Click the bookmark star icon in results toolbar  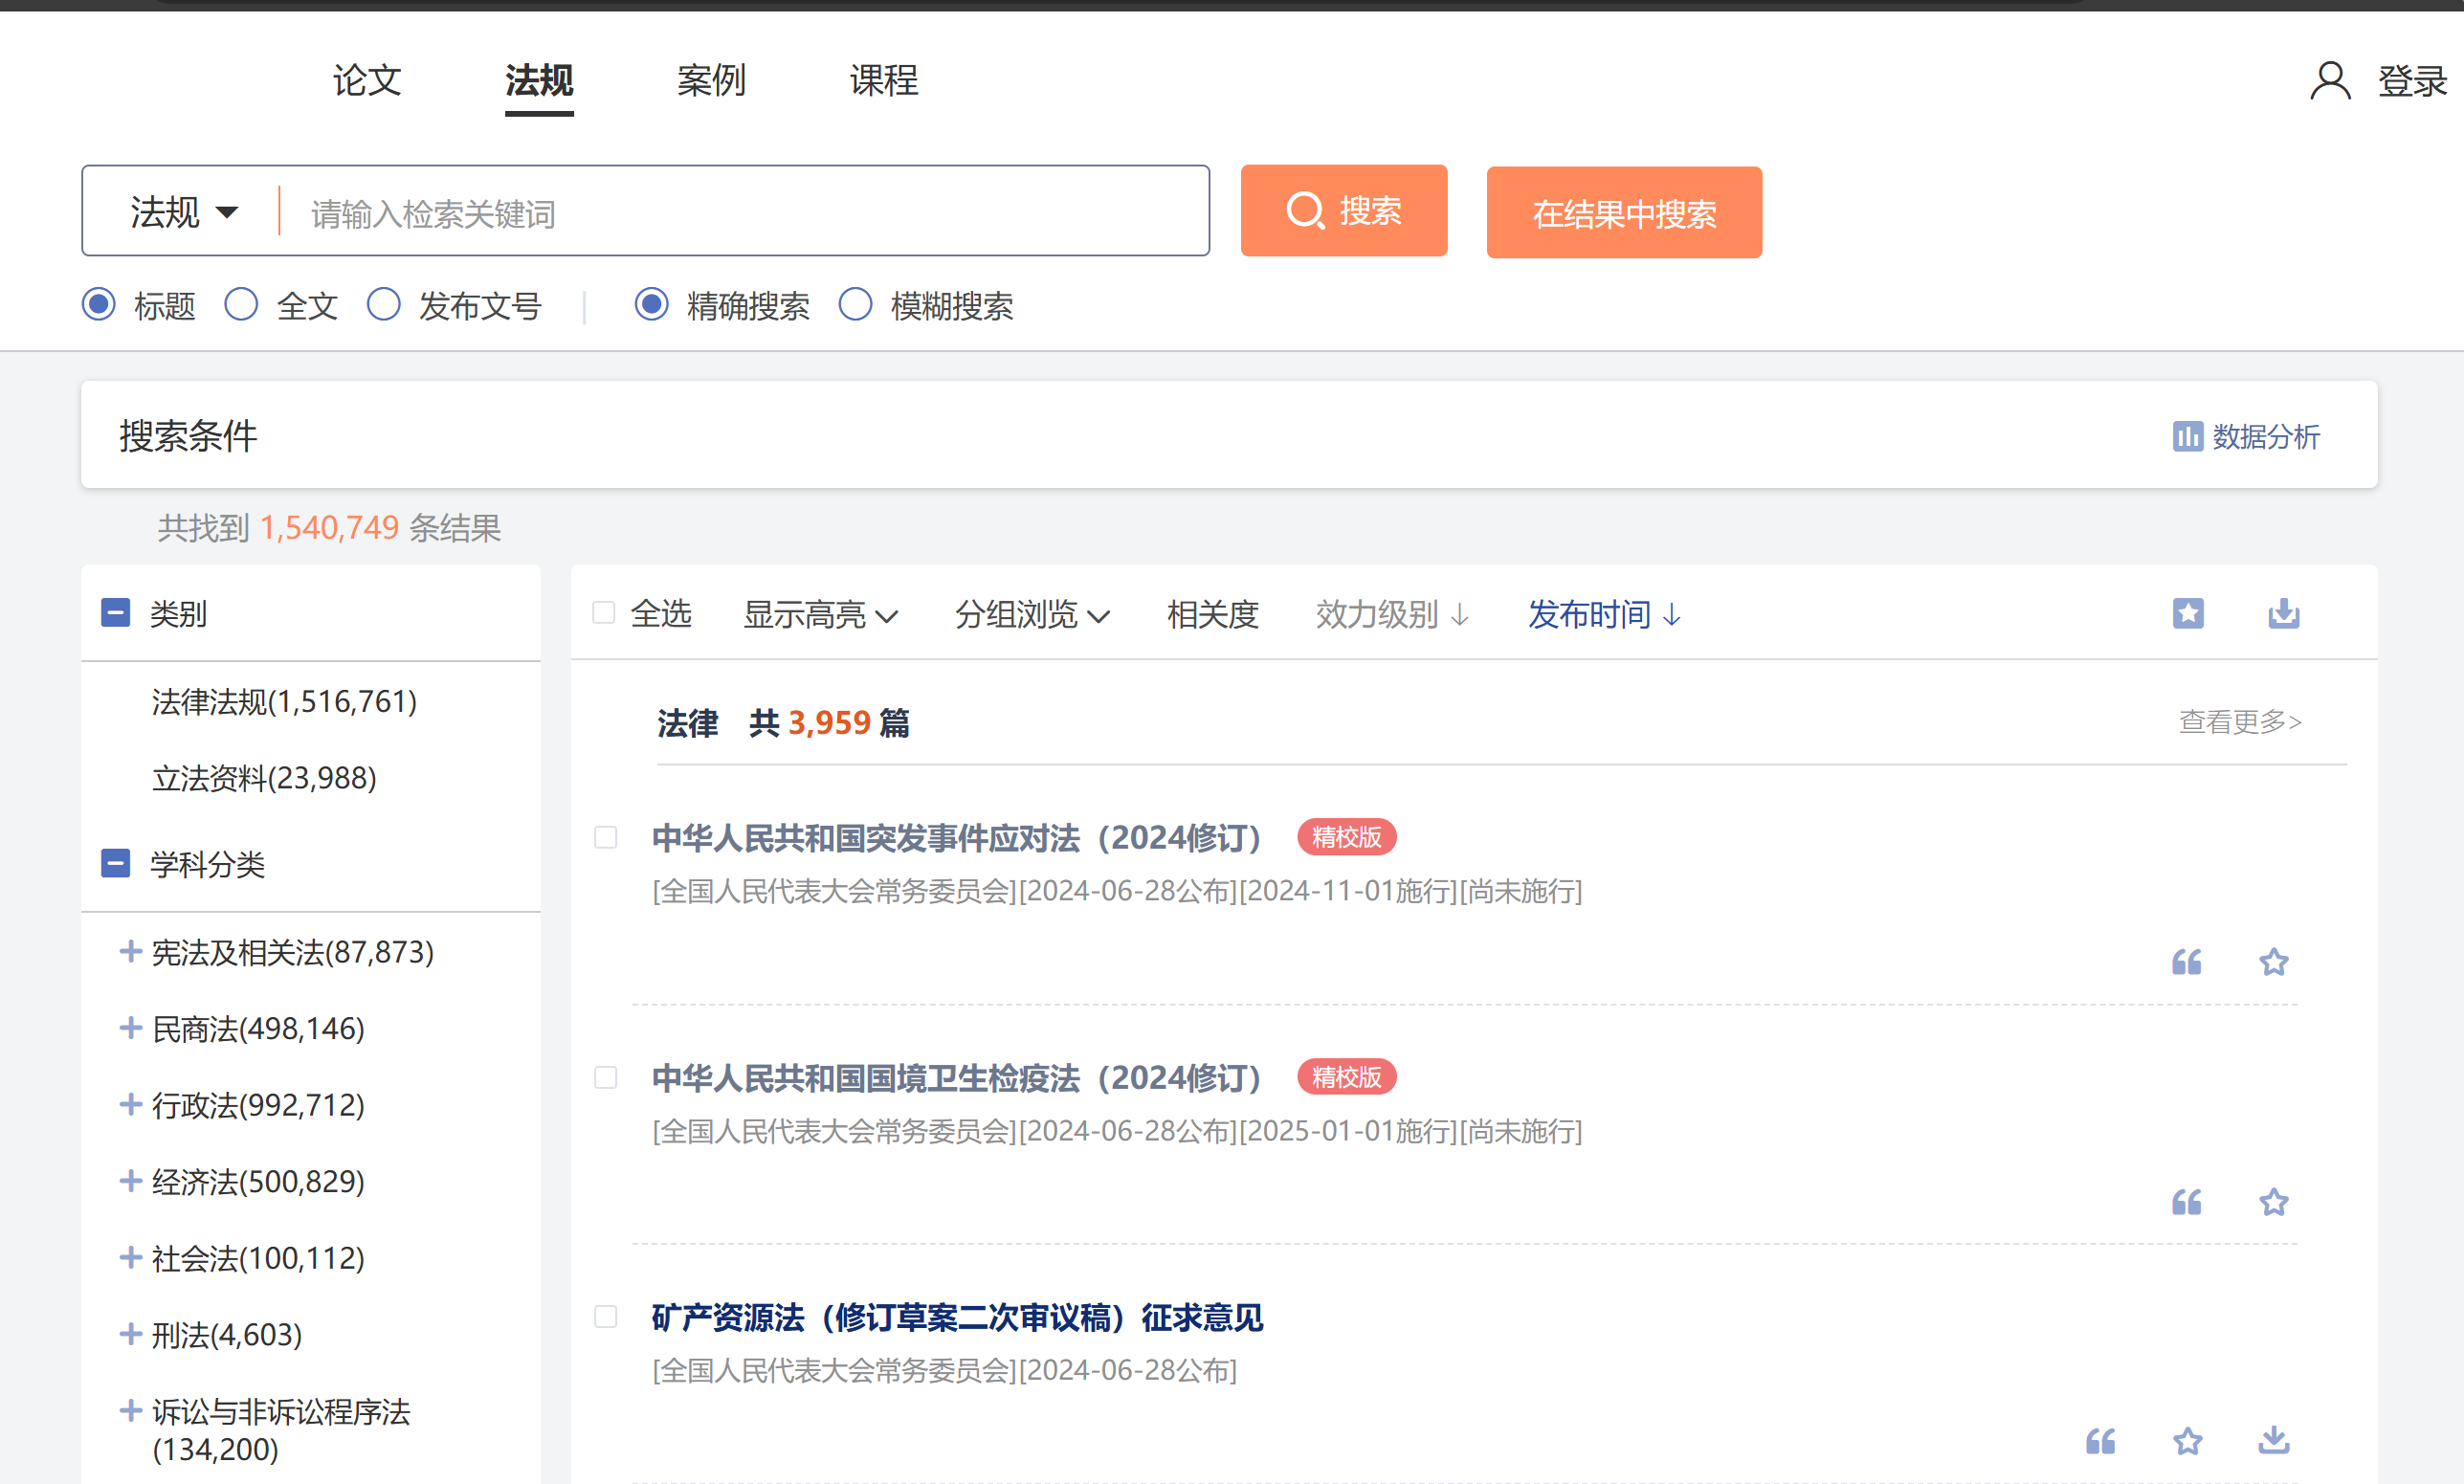pos(2188,613)
